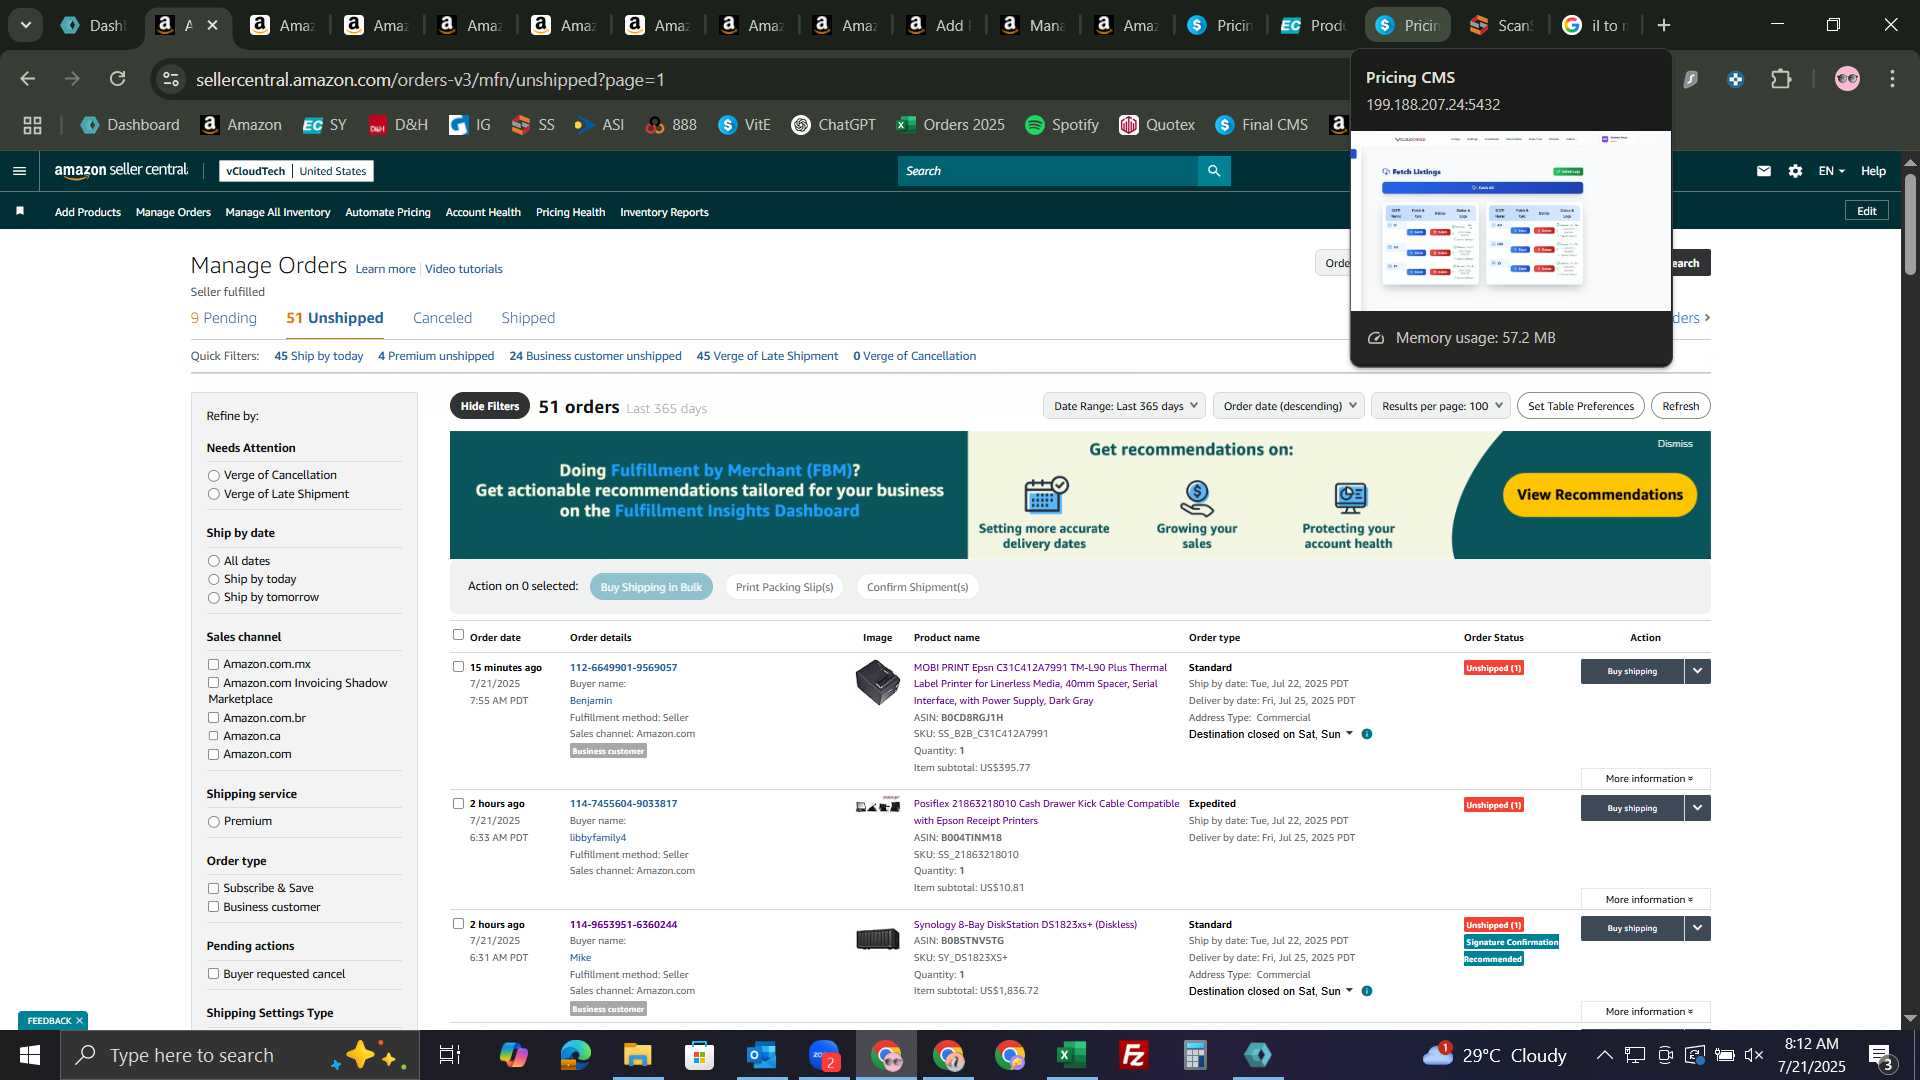Open the settings gear icon
The image size is (1920, 1080).
1796,171
